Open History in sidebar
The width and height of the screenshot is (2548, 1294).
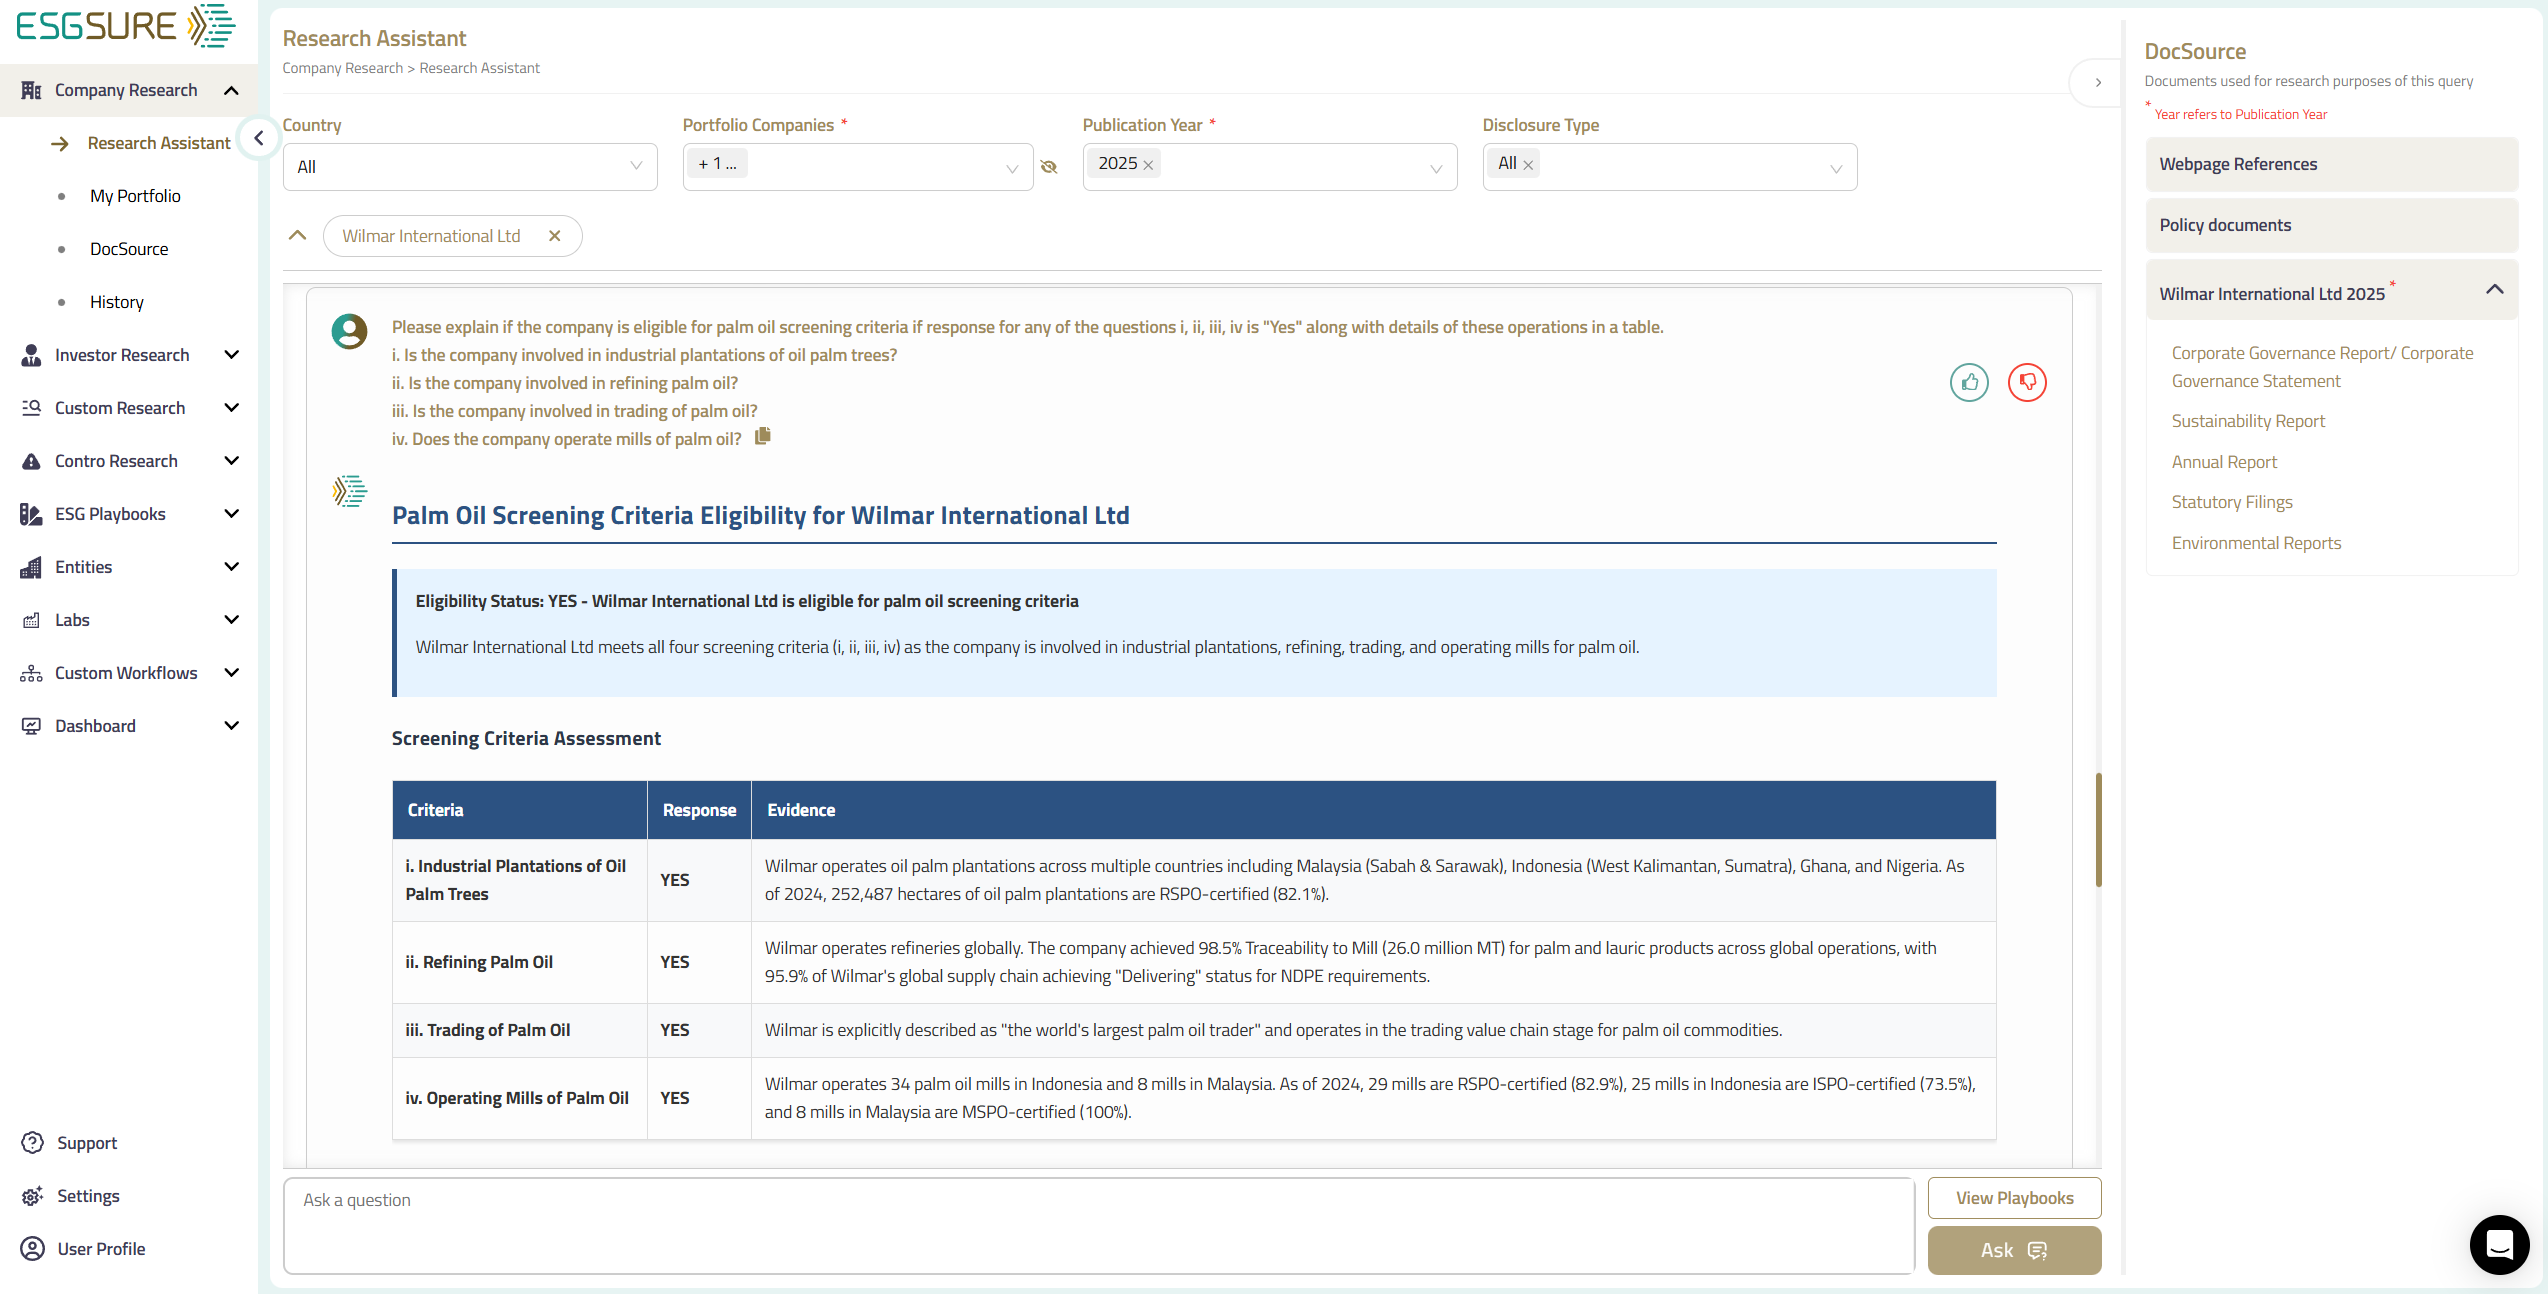pyautogui.click(x=117, y=302)
